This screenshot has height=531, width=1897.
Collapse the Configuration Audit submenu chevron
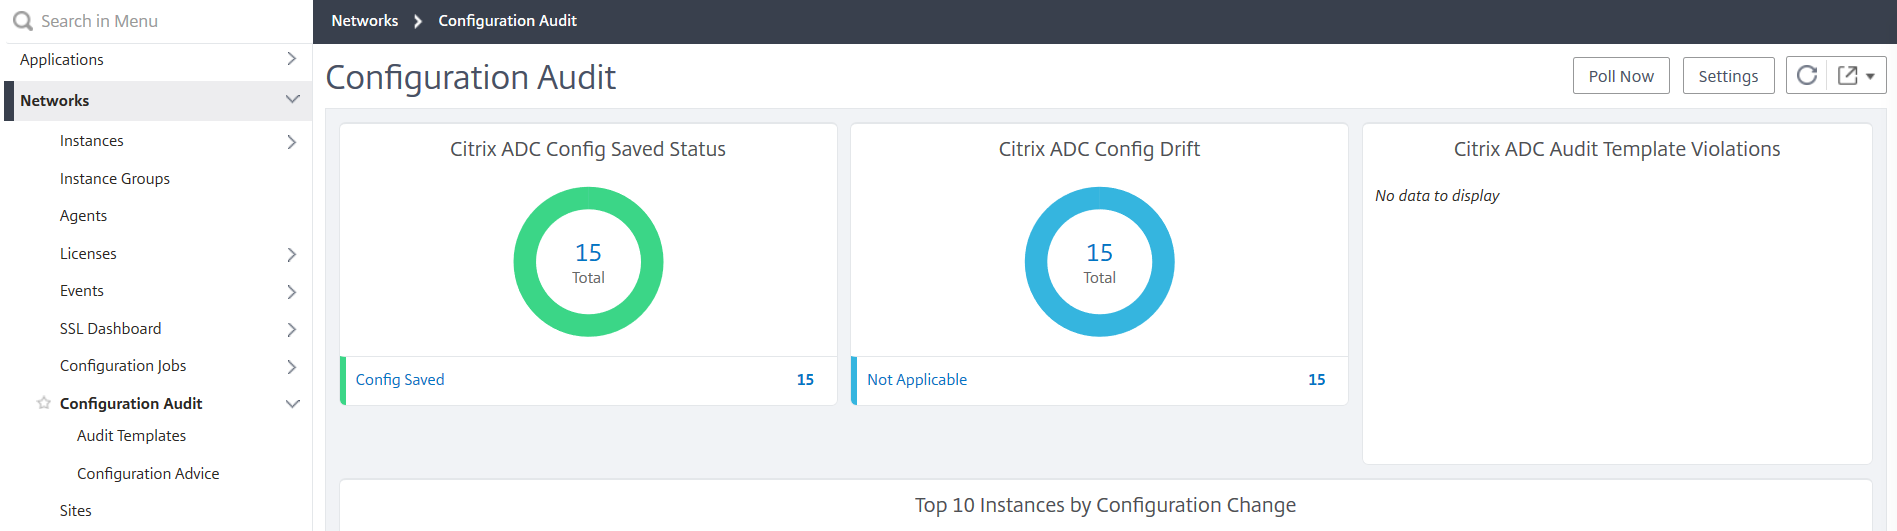tap(292, 404)
